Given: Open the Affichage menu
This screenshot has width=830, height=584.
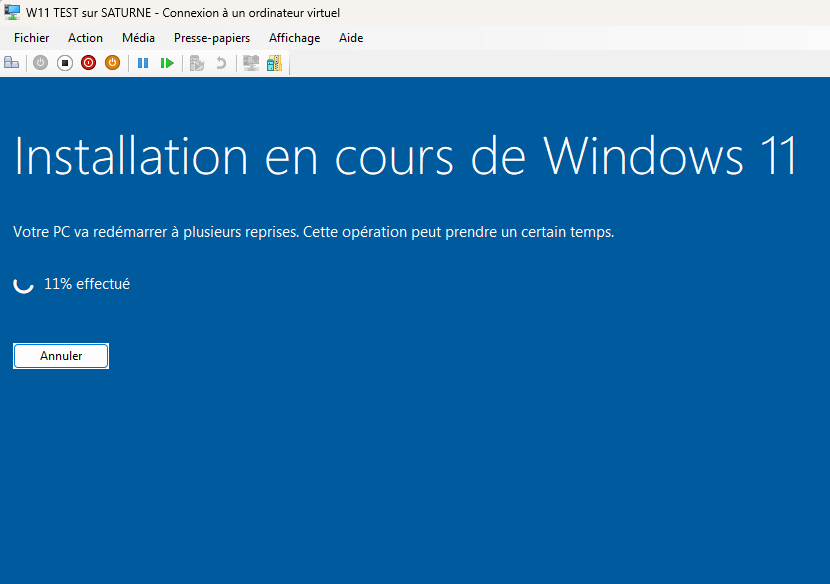Looking at the screenshot, I should point(294,38).
